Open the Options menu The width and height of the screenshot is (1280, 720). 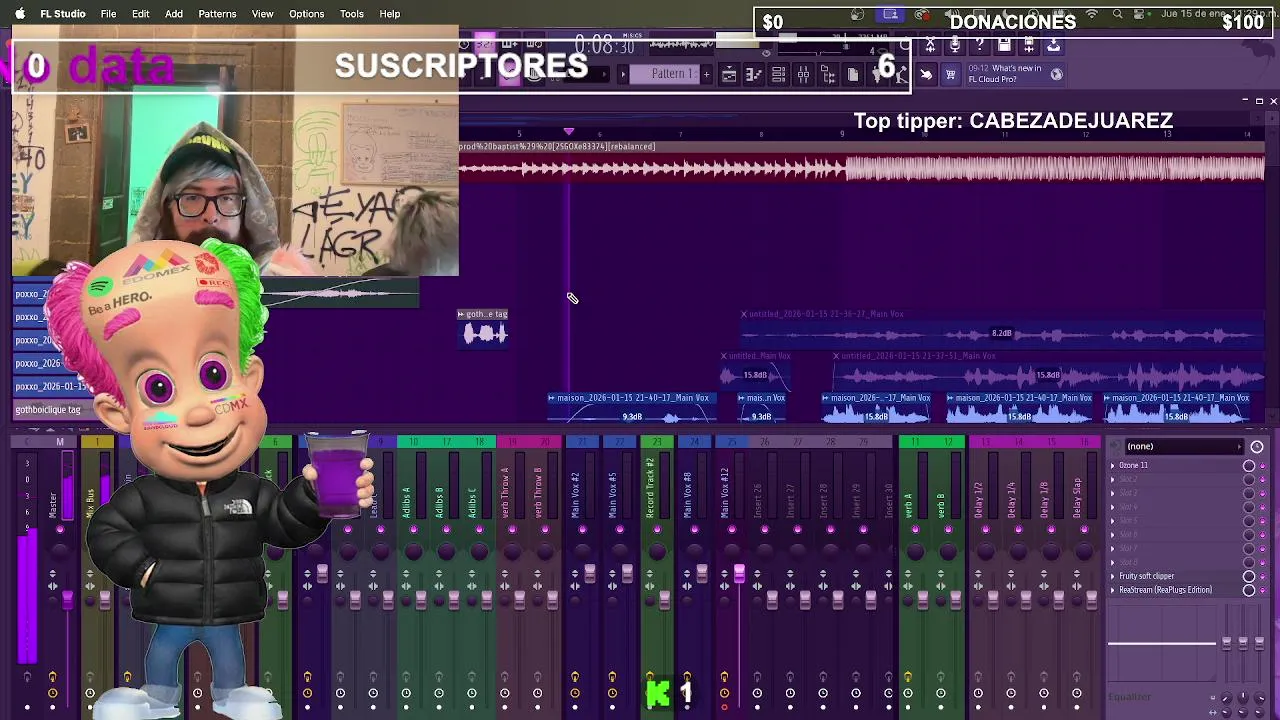(306, 14)
